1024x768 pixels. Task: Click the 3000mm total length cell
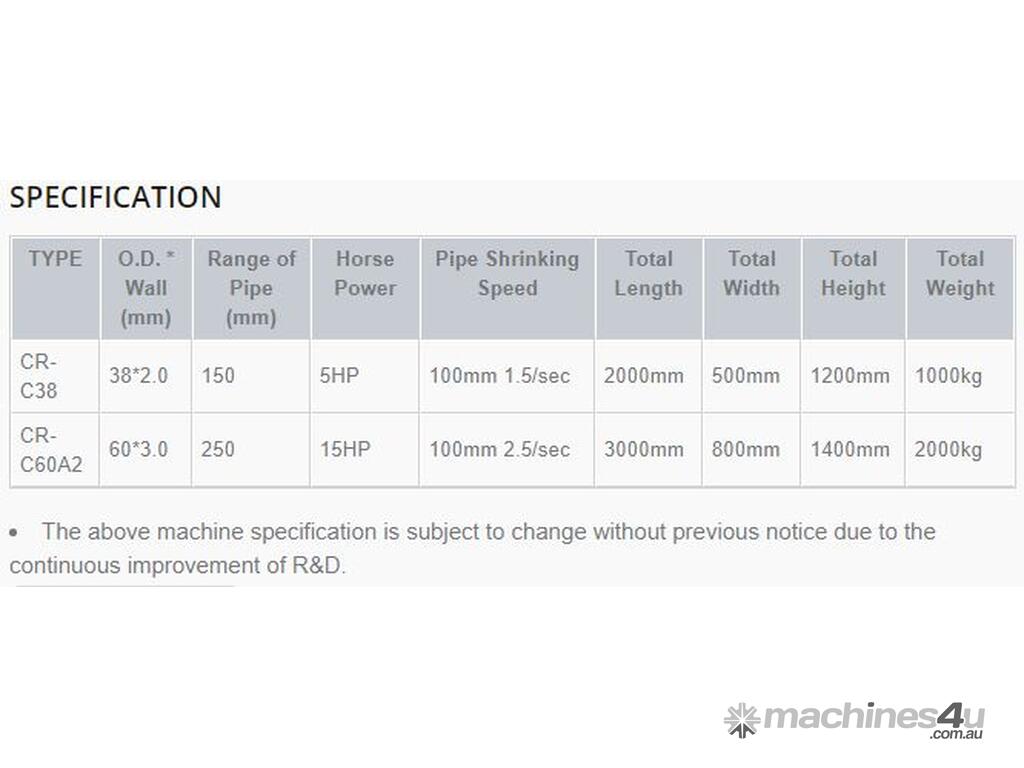click(644, 450)
